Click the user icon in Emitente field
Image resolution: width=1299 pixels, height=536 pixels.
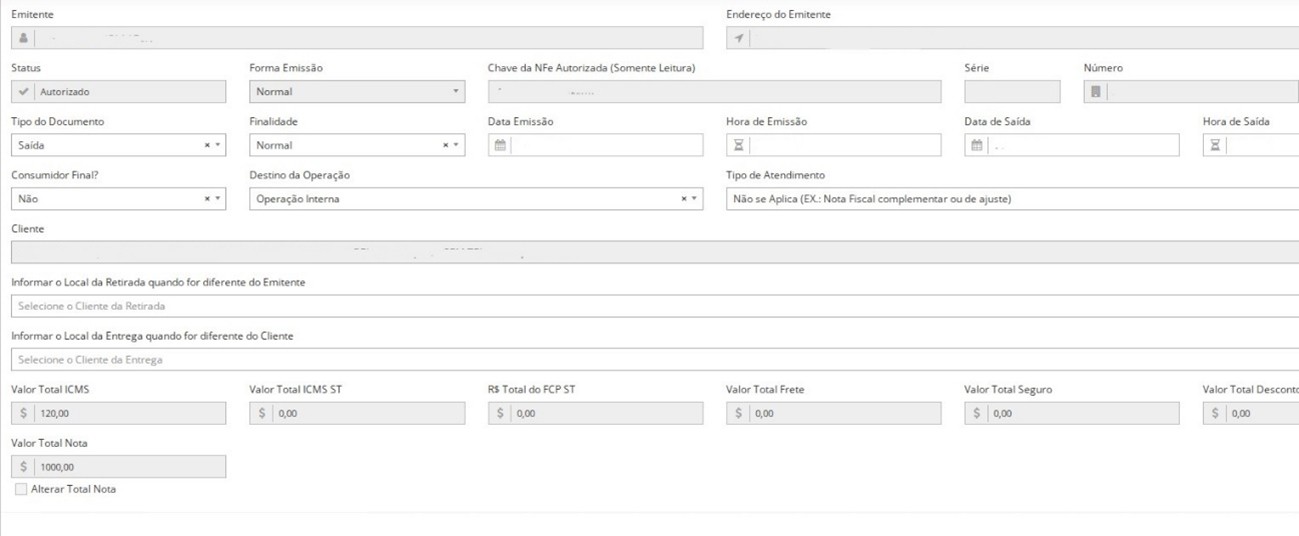point(23,38)
